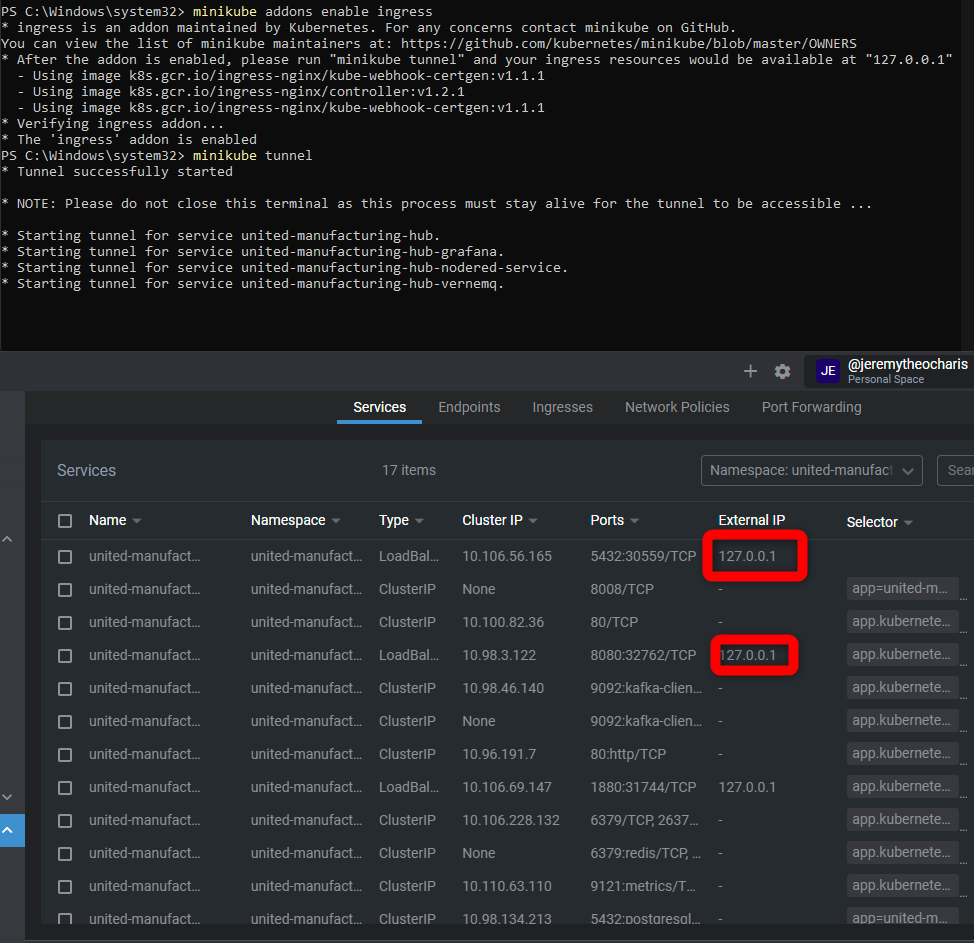Click the JE profile avatar
Image resolution: width=974 pixels, height=943 pixels.
(828, 371)
